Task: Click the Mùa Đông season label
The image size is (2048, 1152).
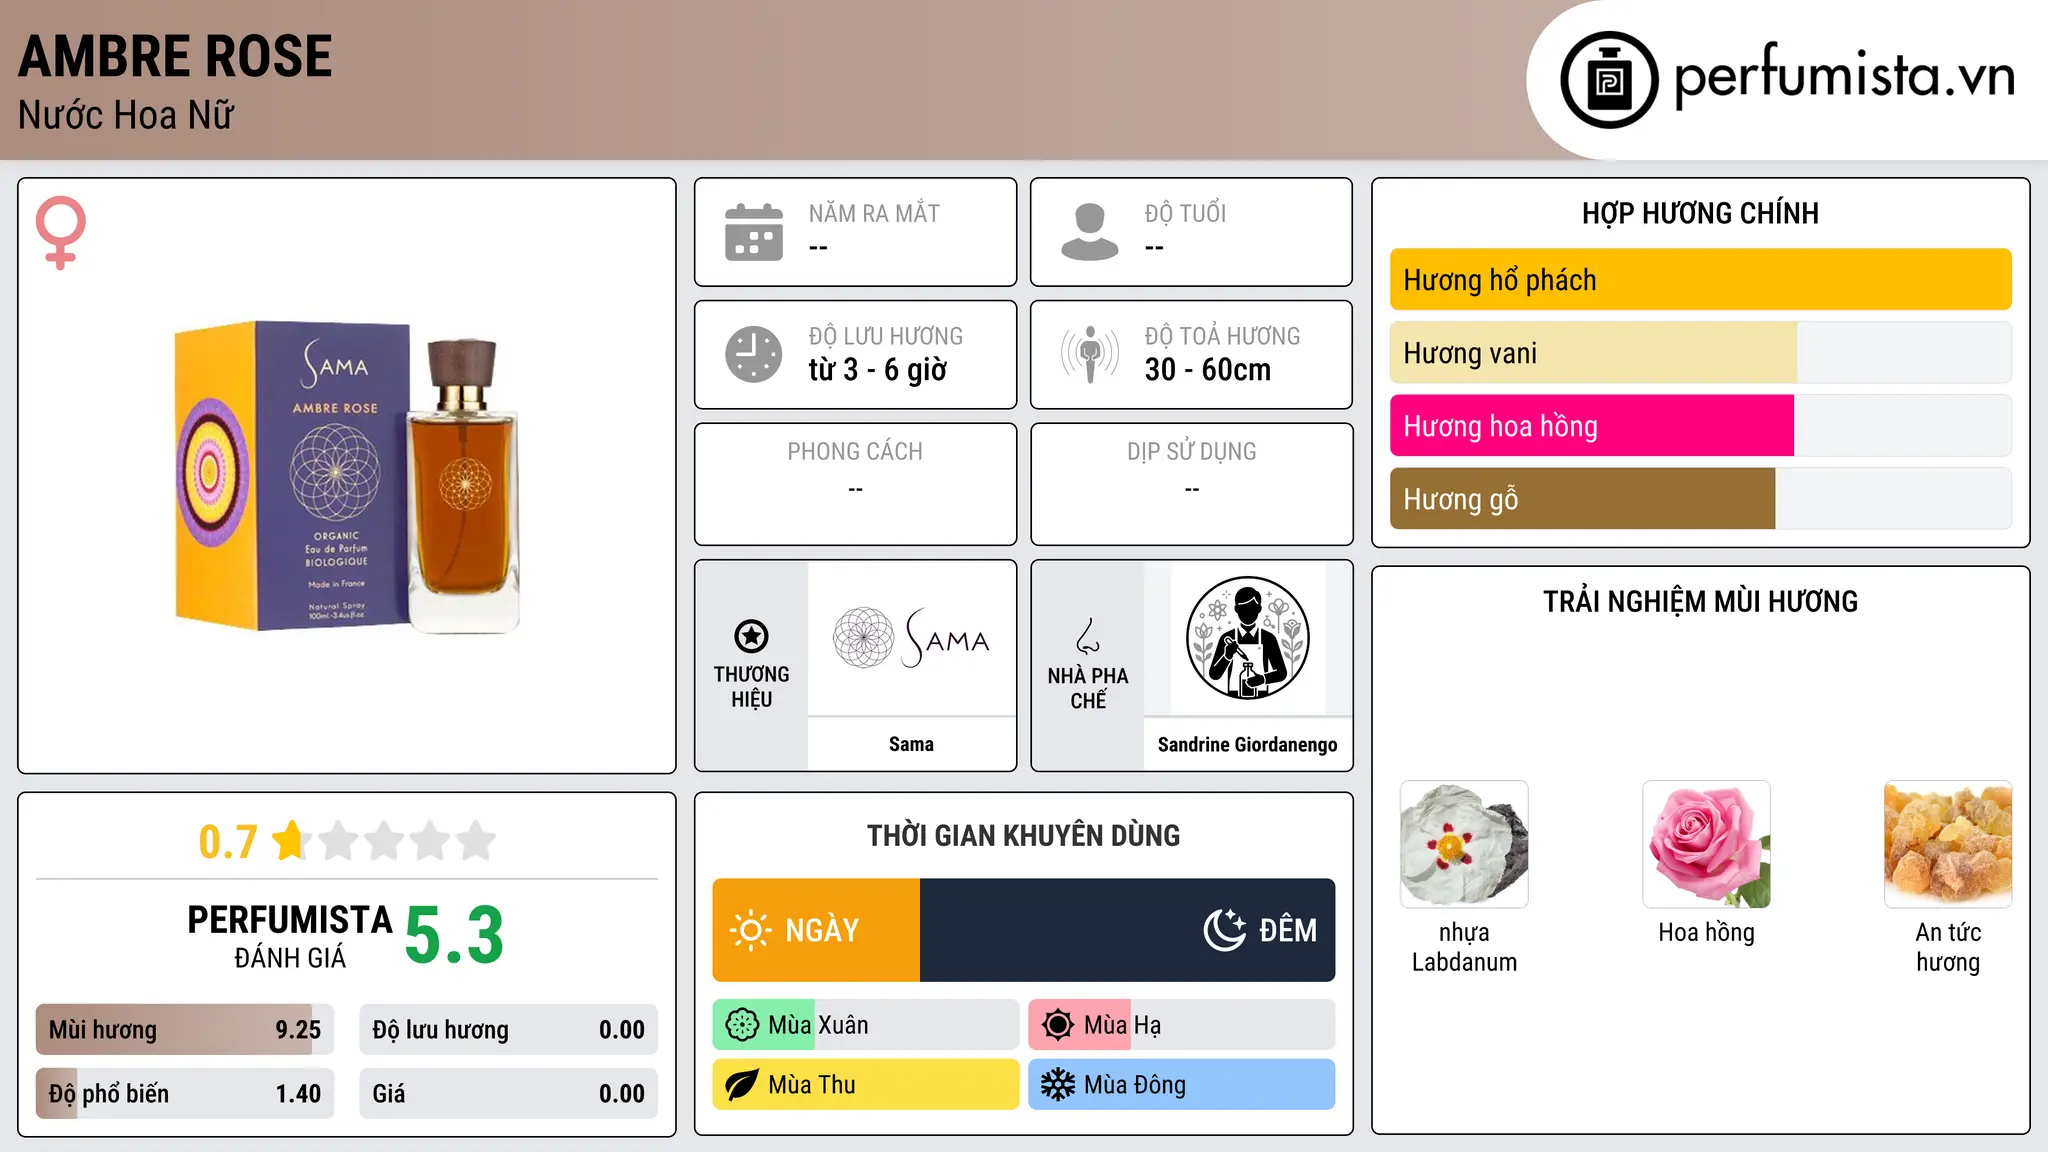Action: pos(1135,1085)
